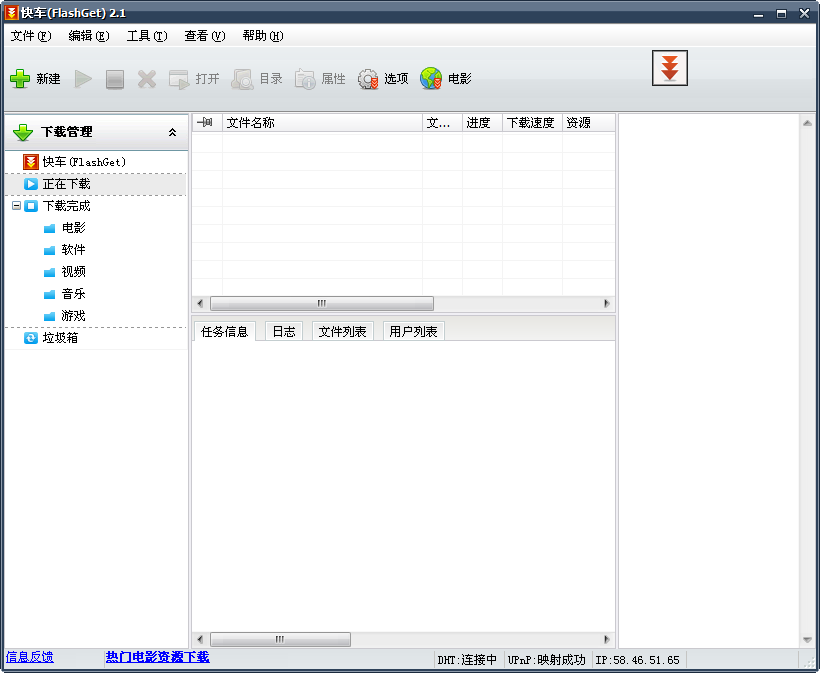Click the FlashGet title bar app icon

tap(12, 13)
